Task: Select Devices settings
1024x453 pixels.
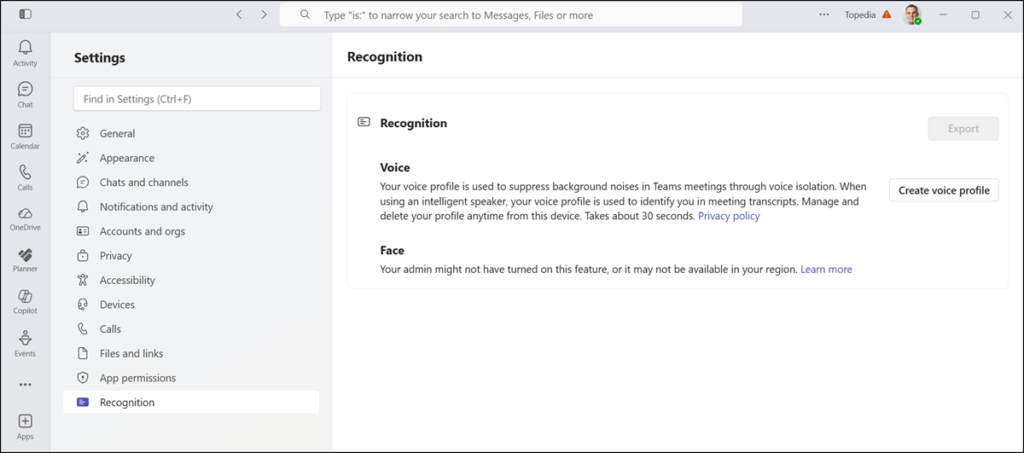Action: [x=191, y=305]
